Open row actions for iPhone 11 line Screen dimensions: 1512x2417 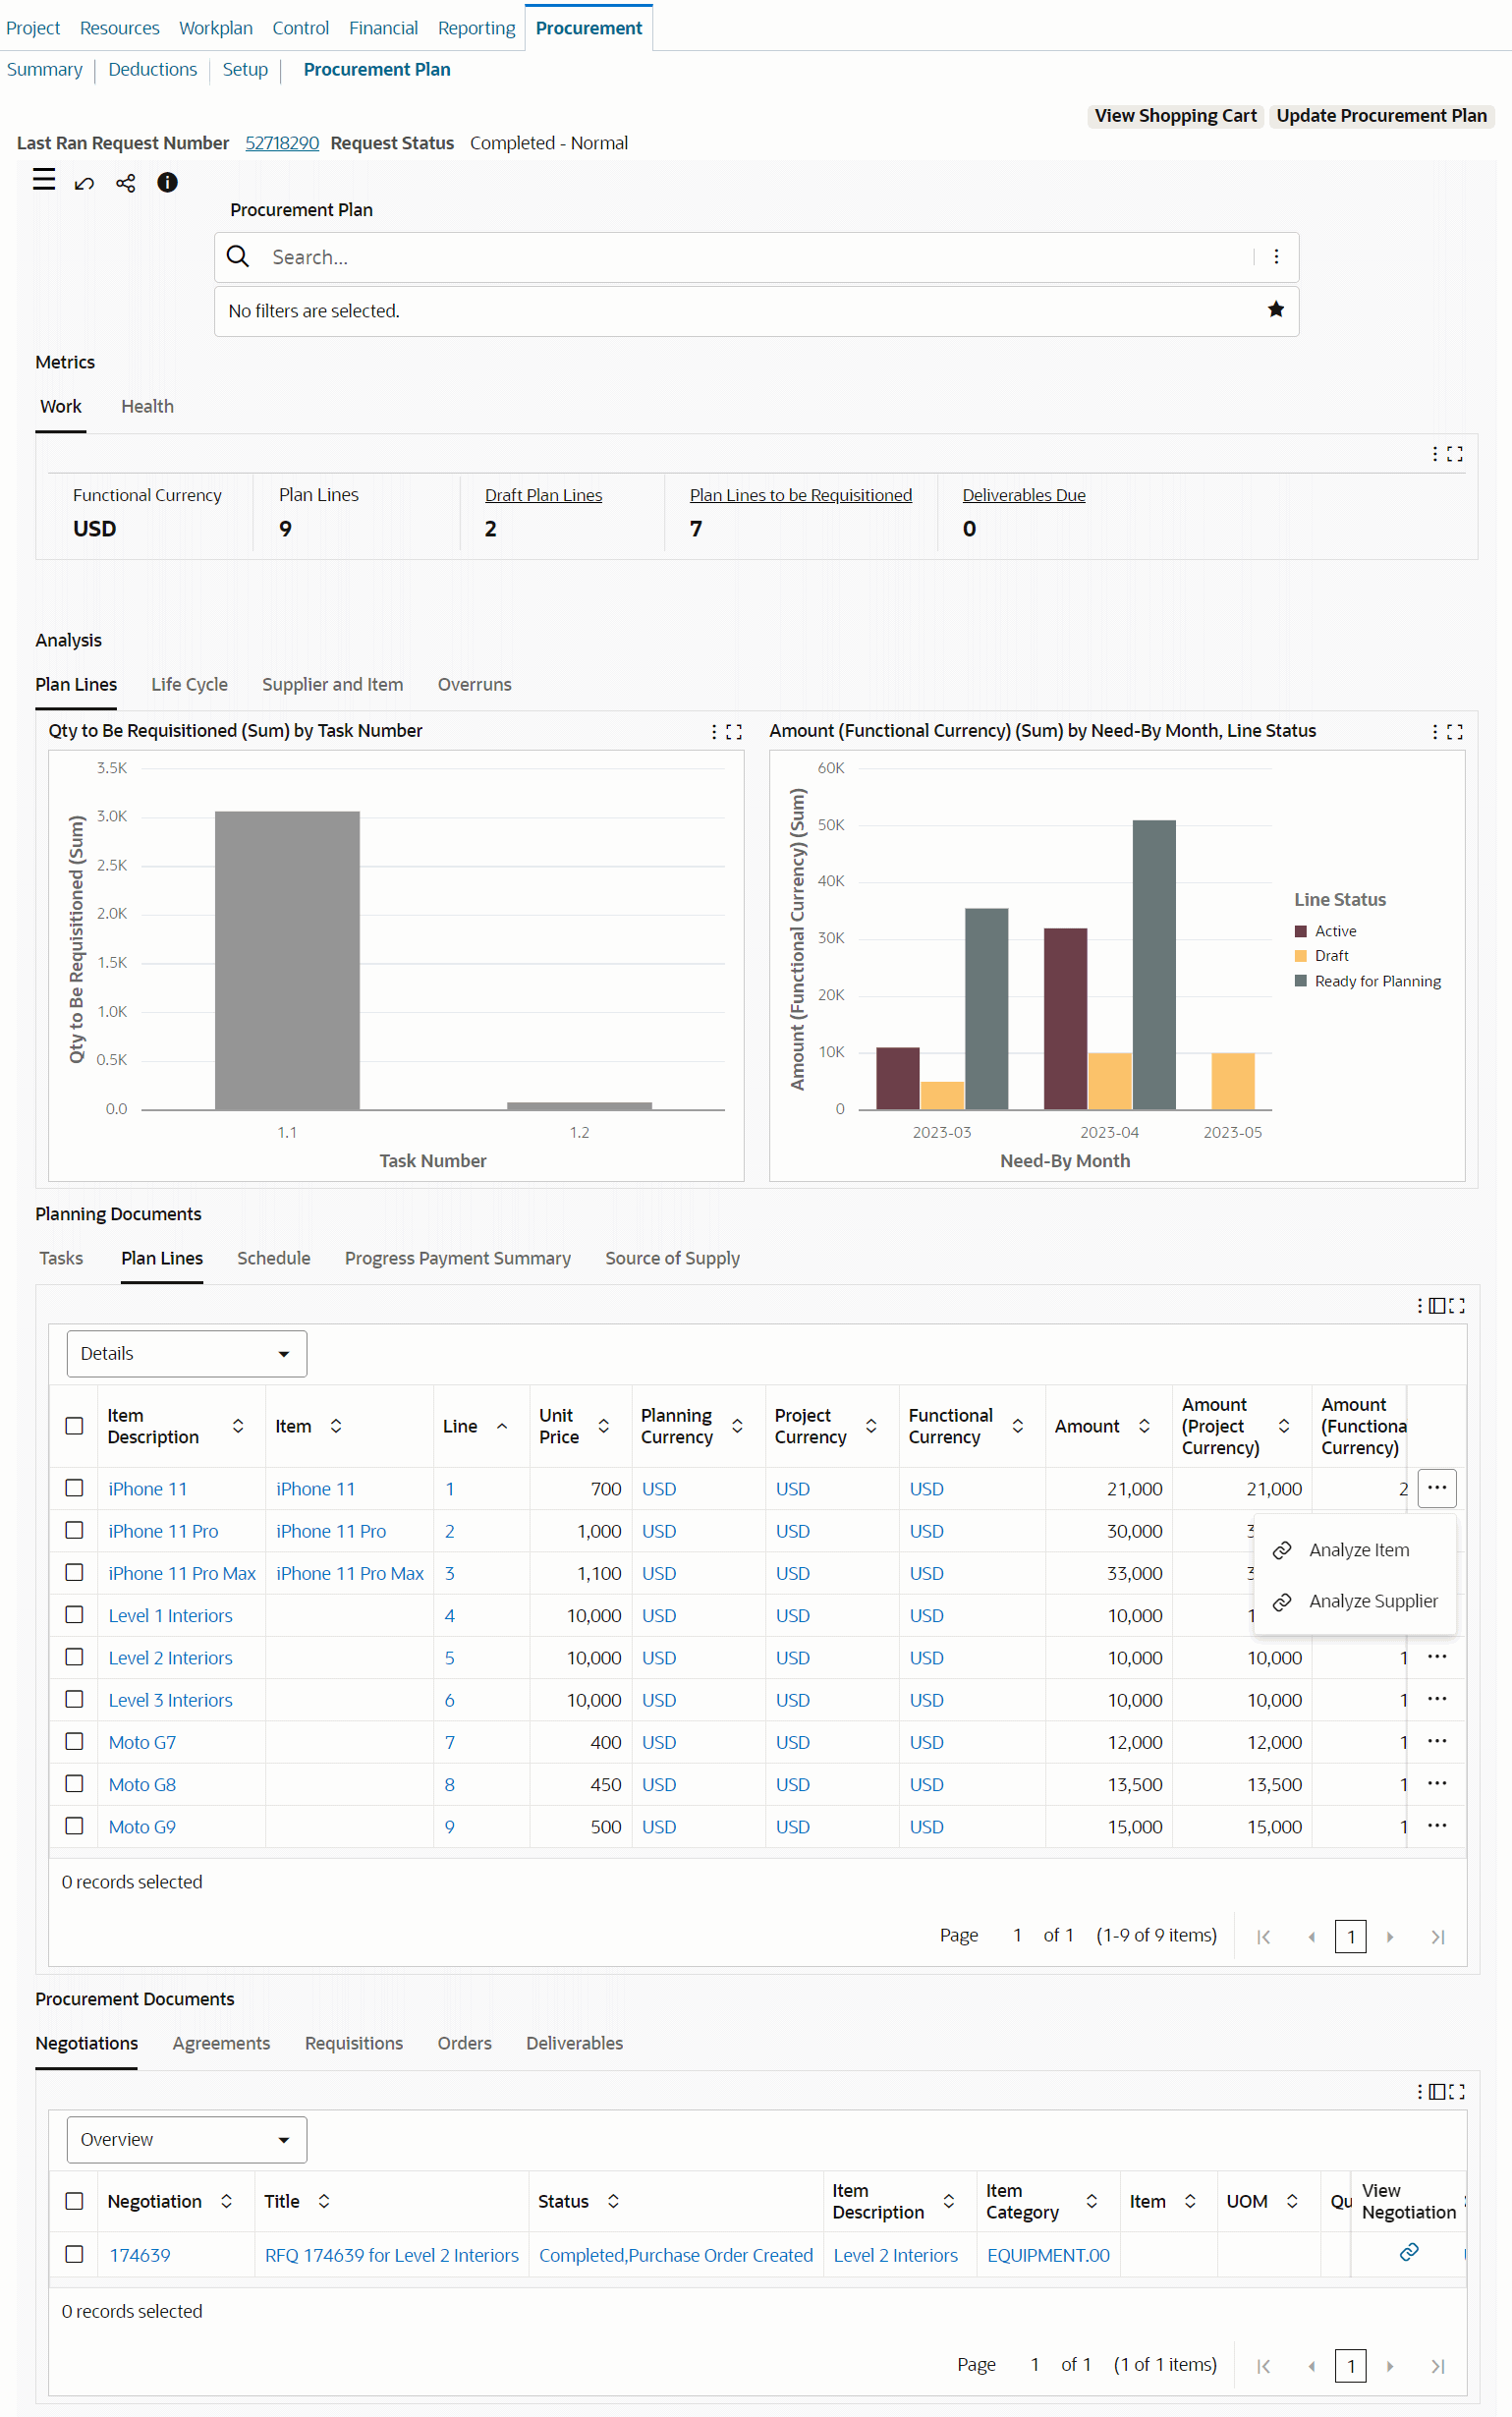[1437, 1488]
